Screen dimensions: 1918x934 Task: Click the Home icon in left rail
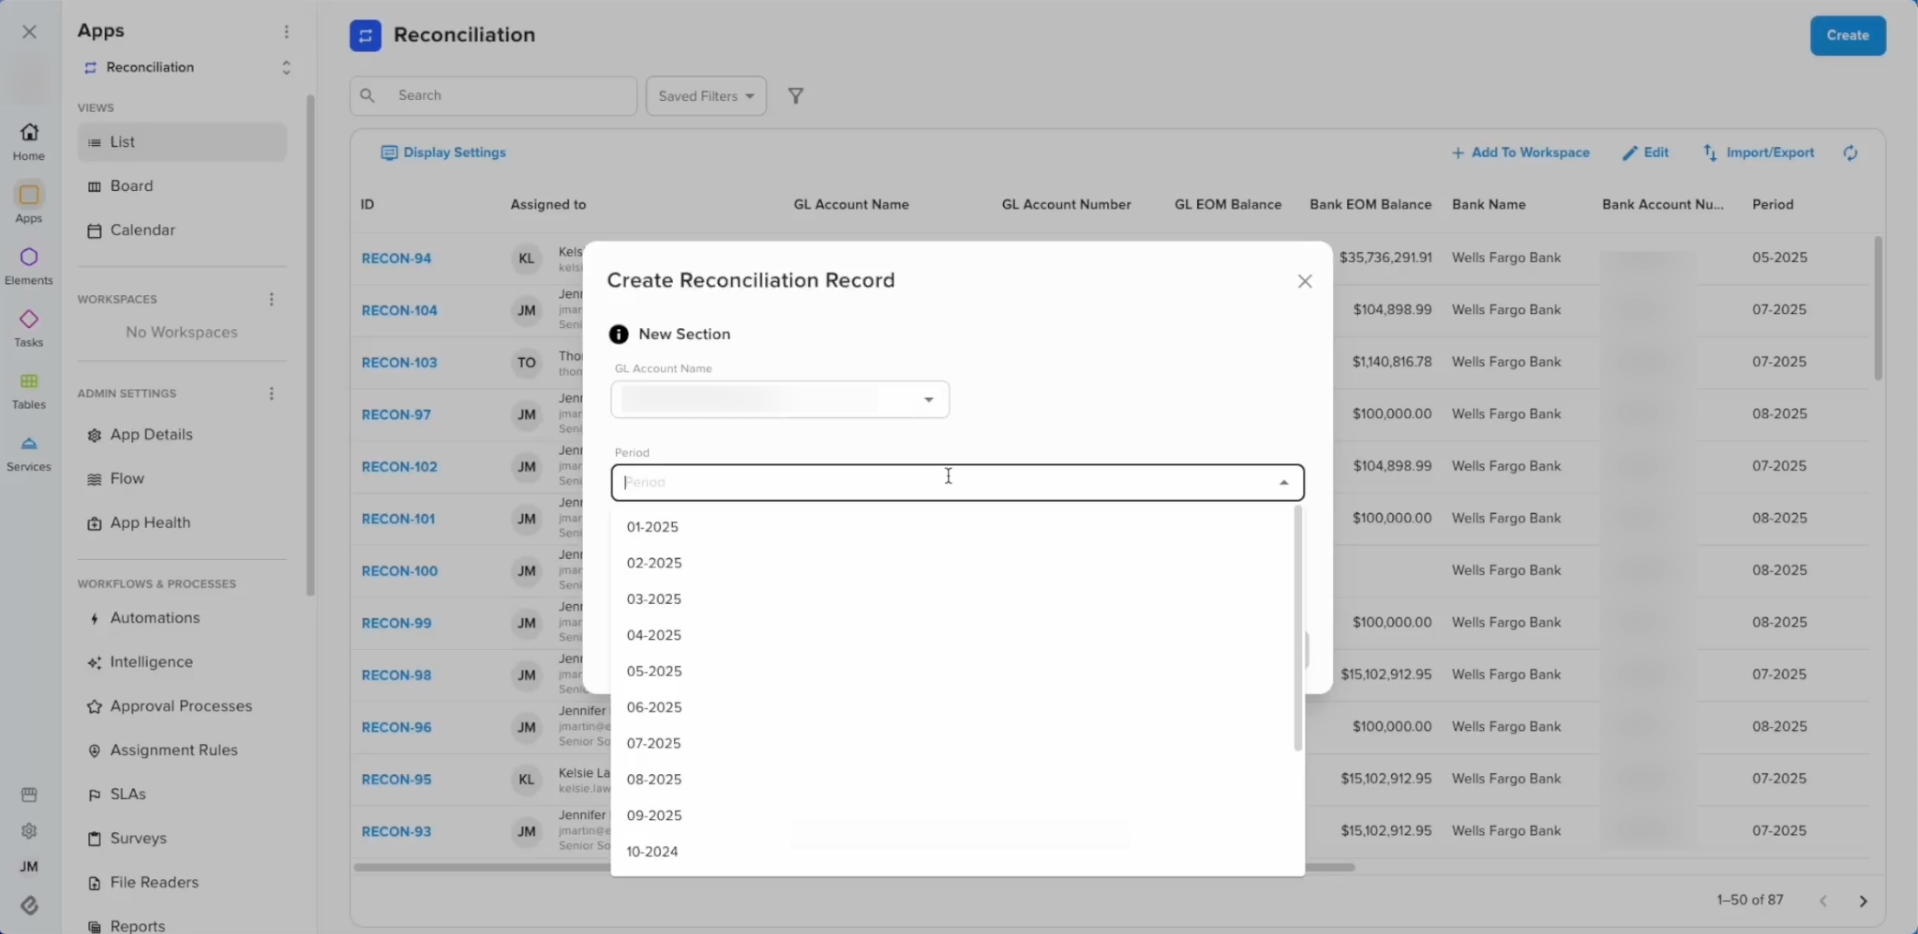[29, 140]
